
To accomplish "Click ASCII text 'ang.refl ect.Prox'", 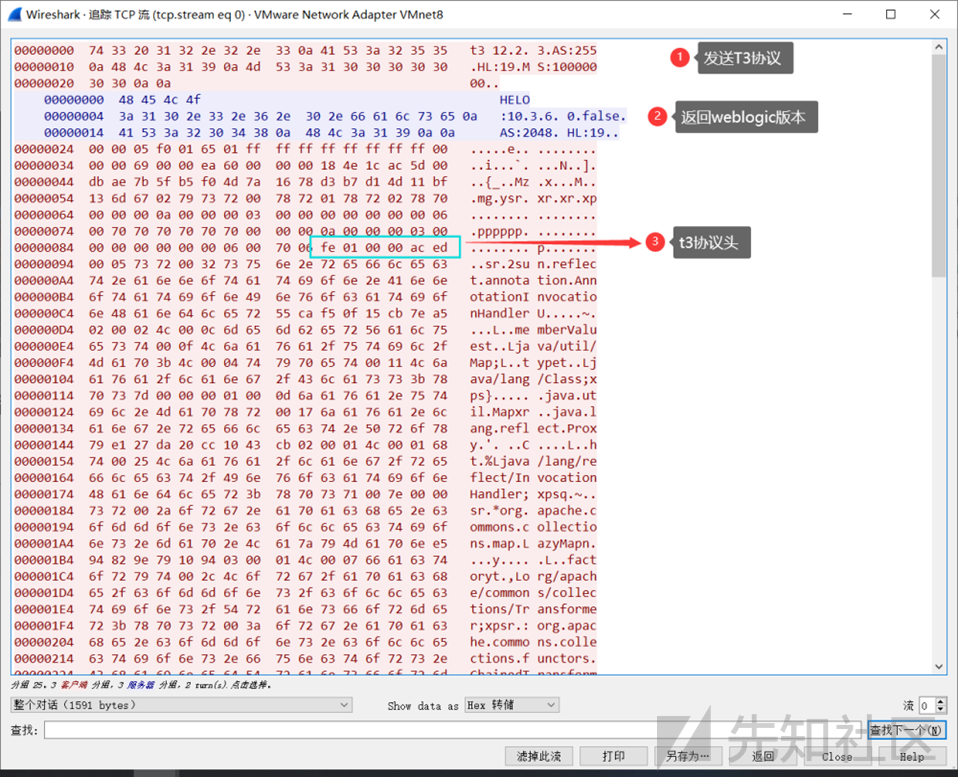I will point(533,428).
